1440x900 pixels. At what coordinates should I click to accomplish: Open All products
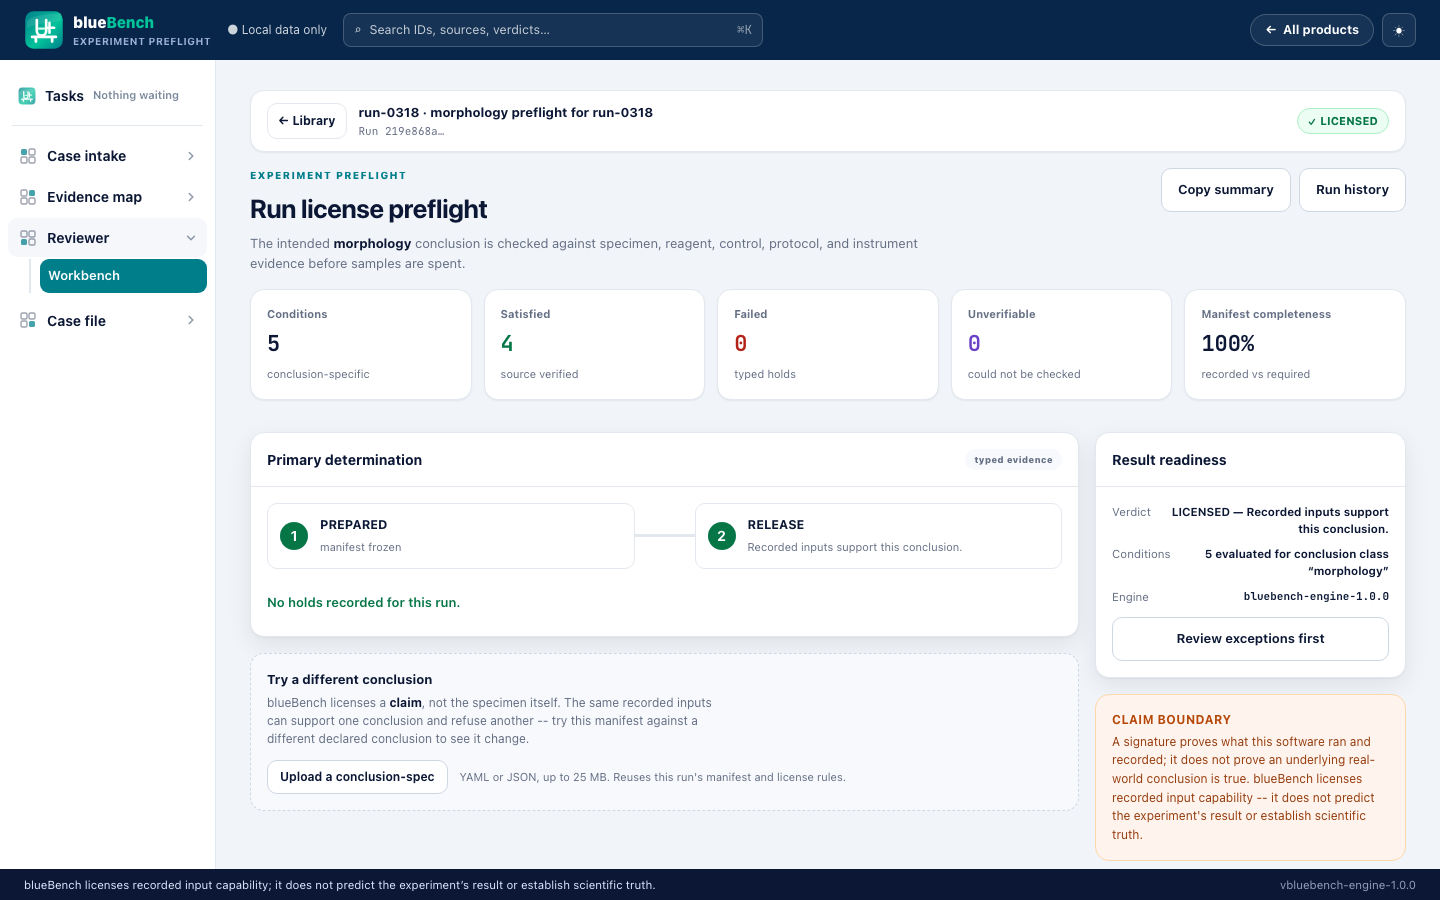click(1312, 30)
